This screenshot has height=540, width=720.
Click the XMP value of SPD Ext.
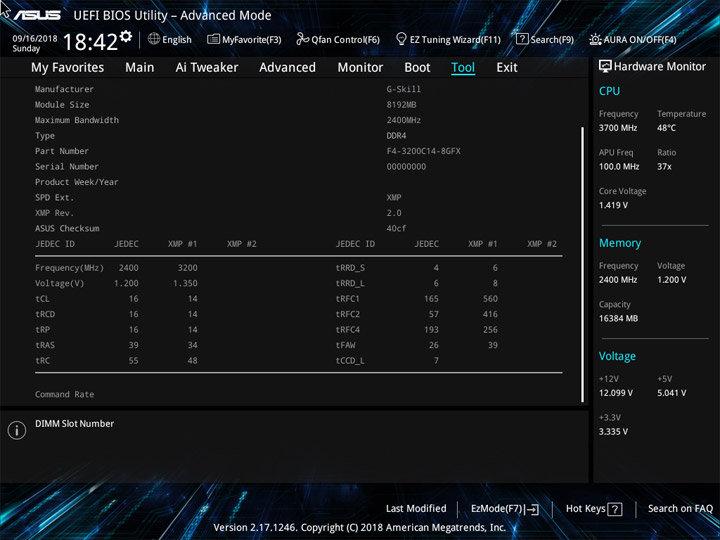(x=394, y=197)
